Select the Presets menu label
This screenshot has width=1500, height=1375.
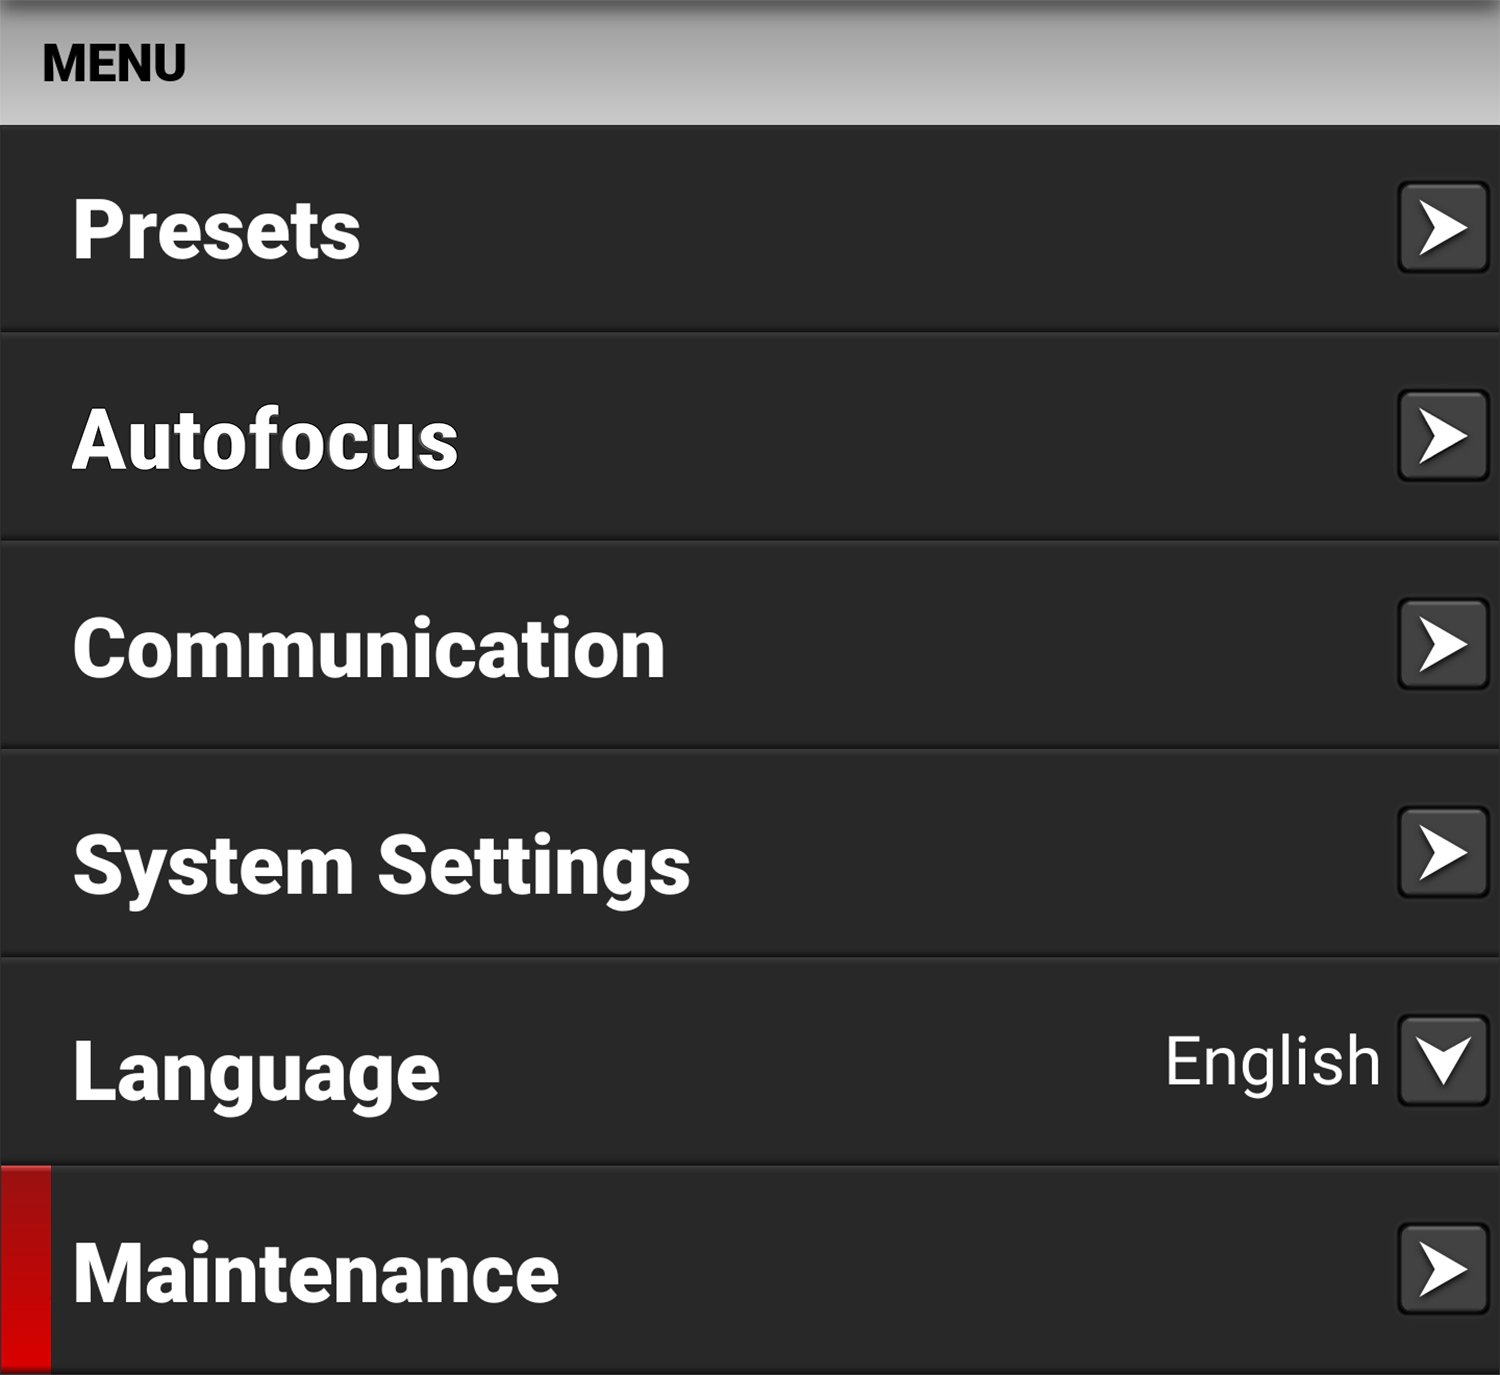pyautogui.click(x=216, y=230)
